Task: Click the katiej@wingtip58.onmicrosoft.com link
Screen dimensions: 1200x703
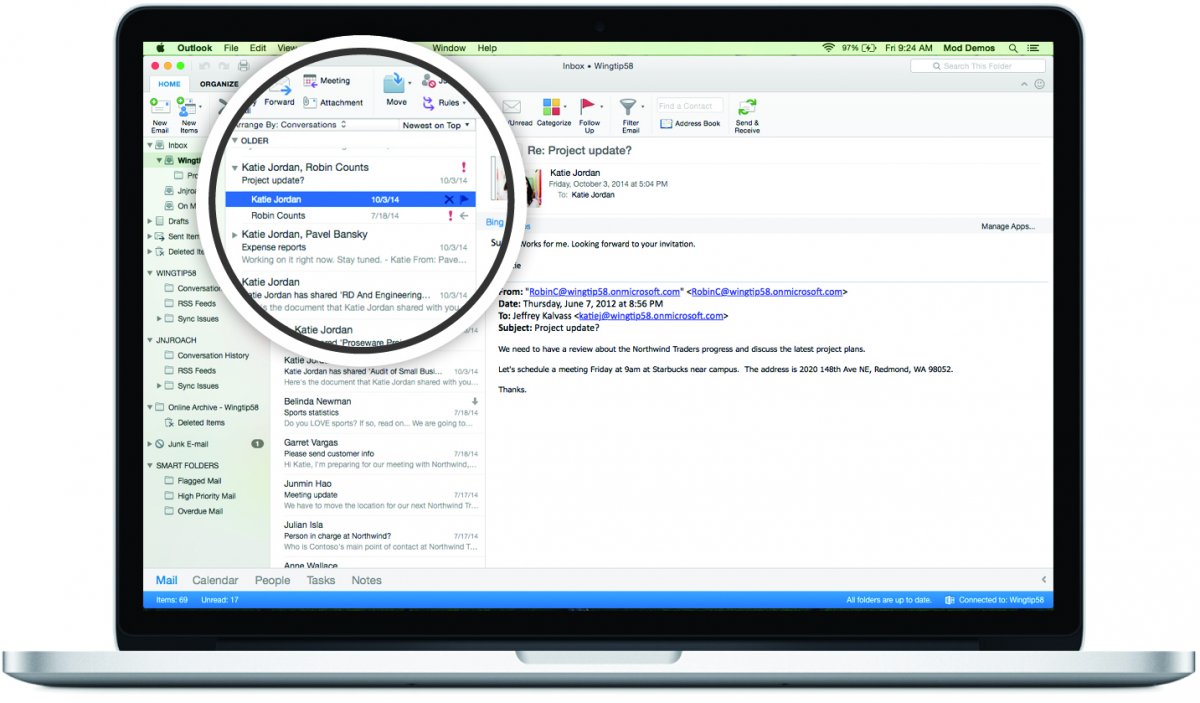Action: [650, 315]
